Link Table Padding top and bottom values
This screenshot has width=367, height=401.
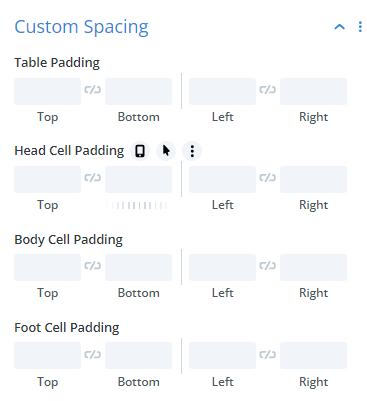(x=93, y=90)
